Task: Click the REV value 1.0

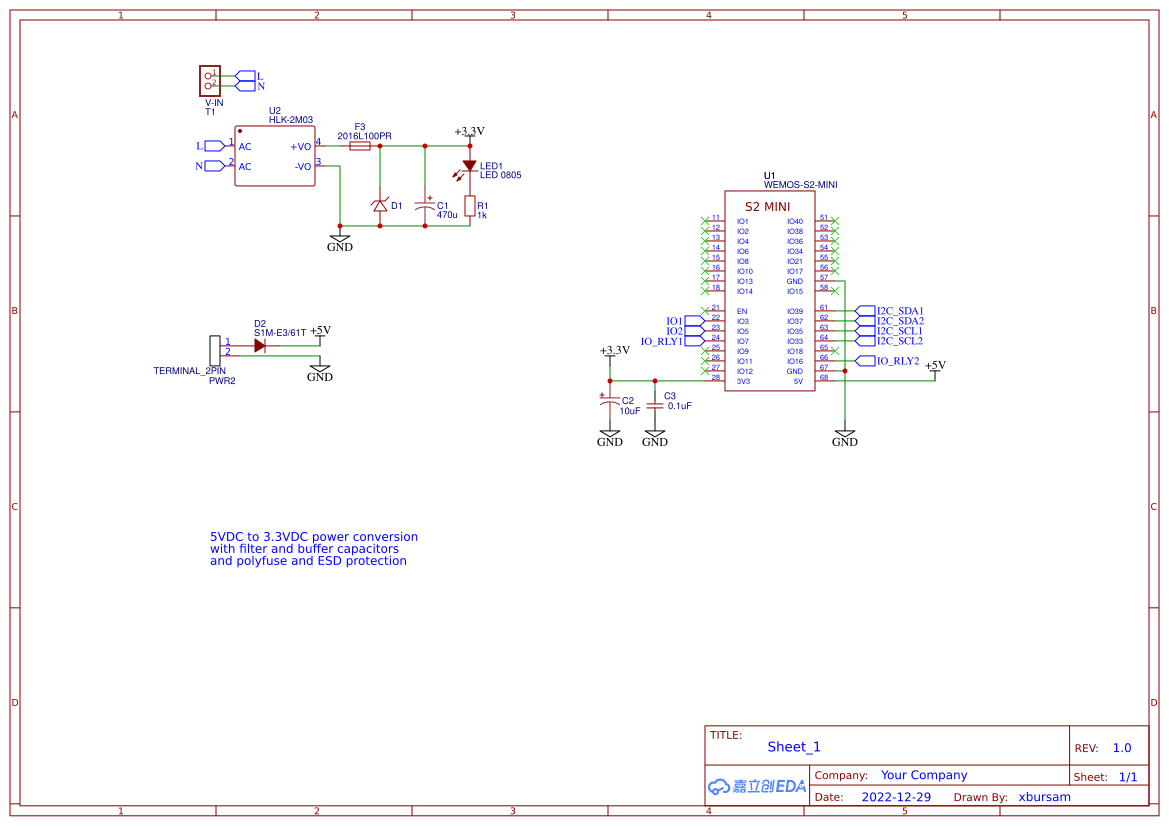Action: (1122, 748)
